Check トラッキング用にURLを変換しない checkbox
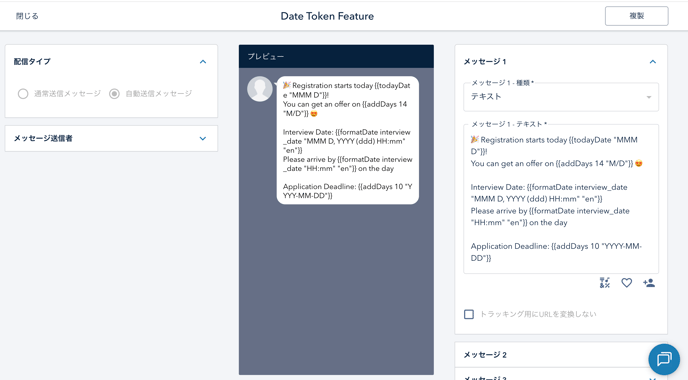The height and width of the screenshot is (380, 688). pos(469,314)
